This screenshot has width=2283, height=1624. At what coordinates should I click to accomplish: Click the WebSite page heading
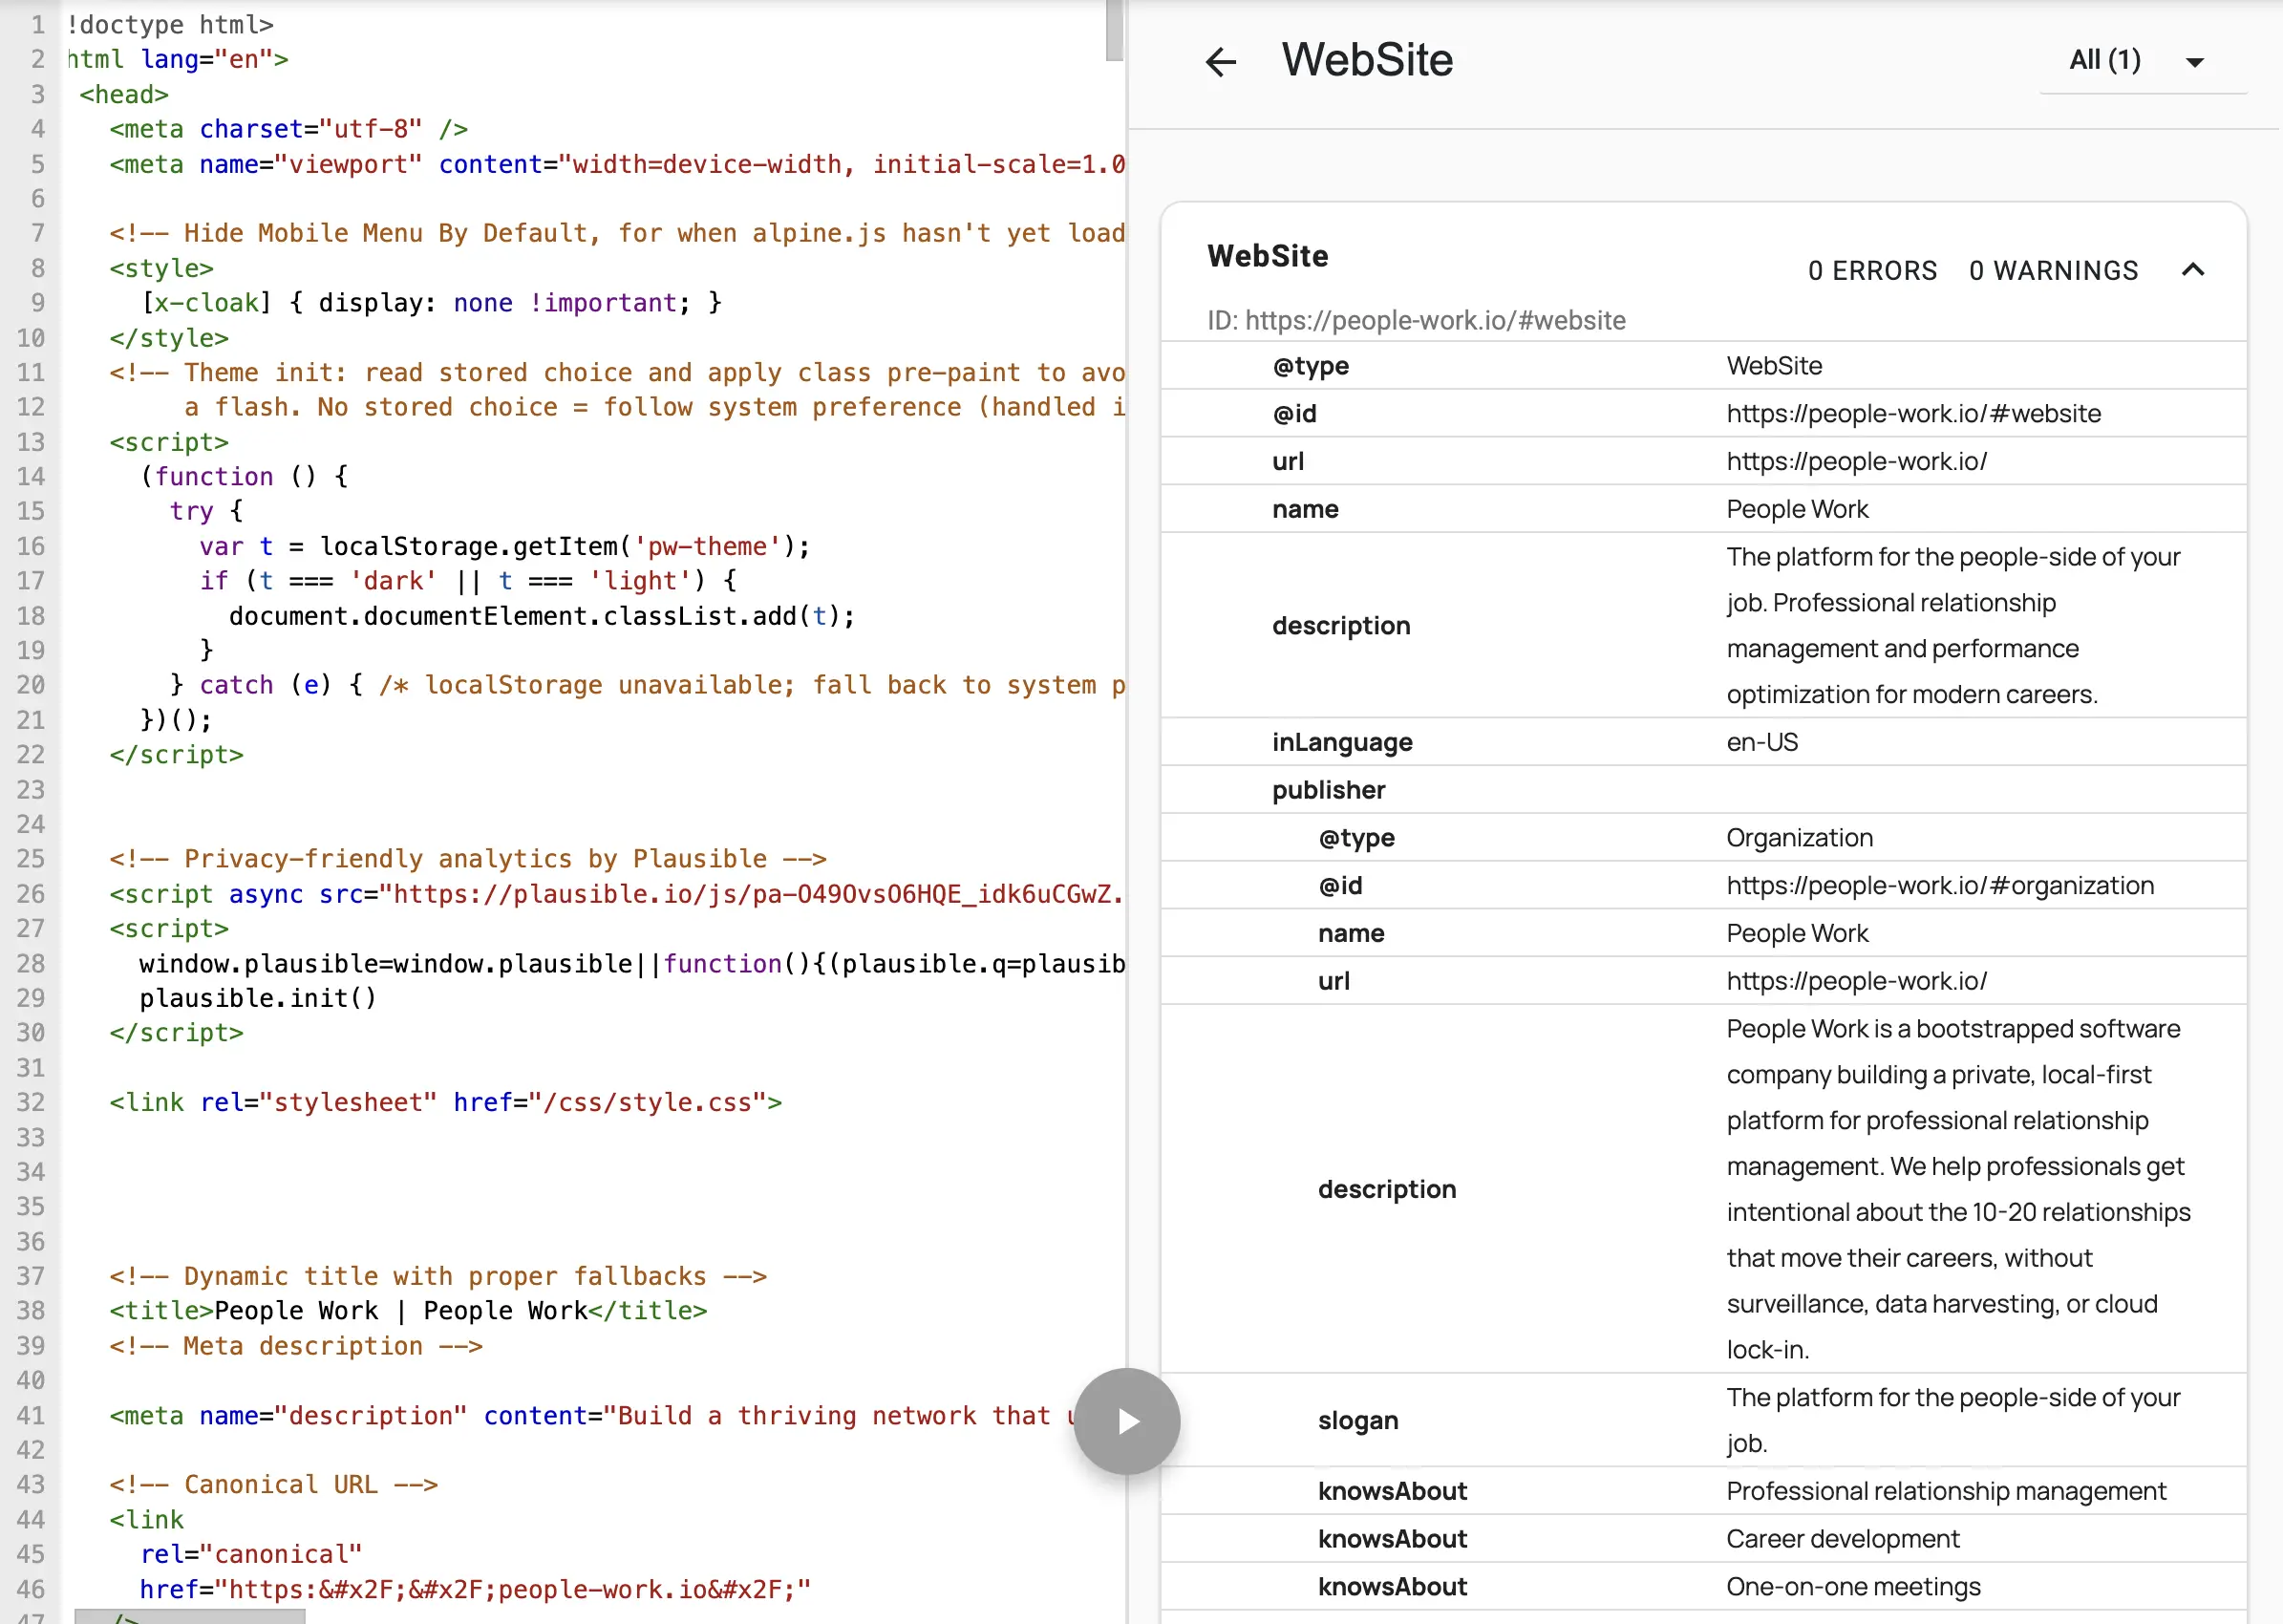[x=1367, y=60]
